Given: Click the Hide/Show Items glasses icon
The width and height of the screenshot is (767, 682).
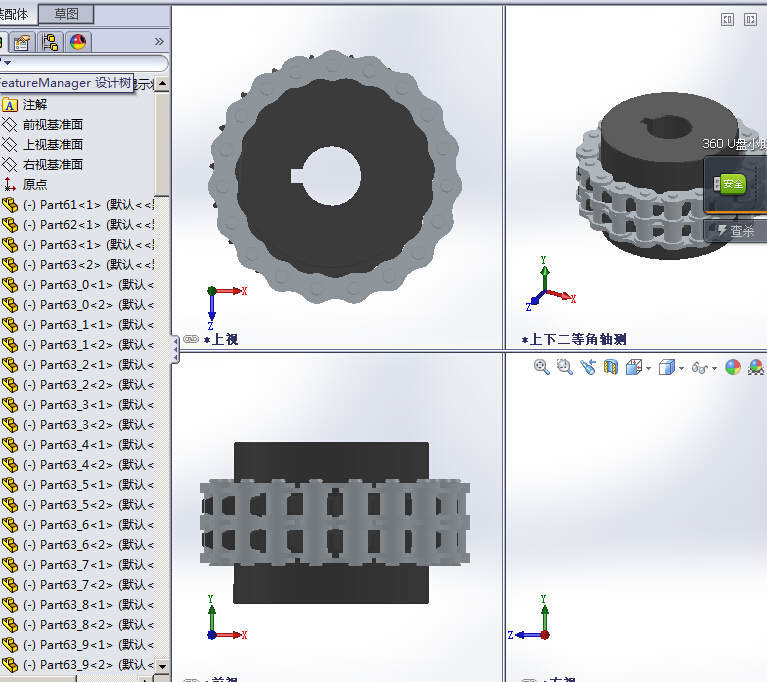Looking at the screenshot, I should tap(699, 368).
